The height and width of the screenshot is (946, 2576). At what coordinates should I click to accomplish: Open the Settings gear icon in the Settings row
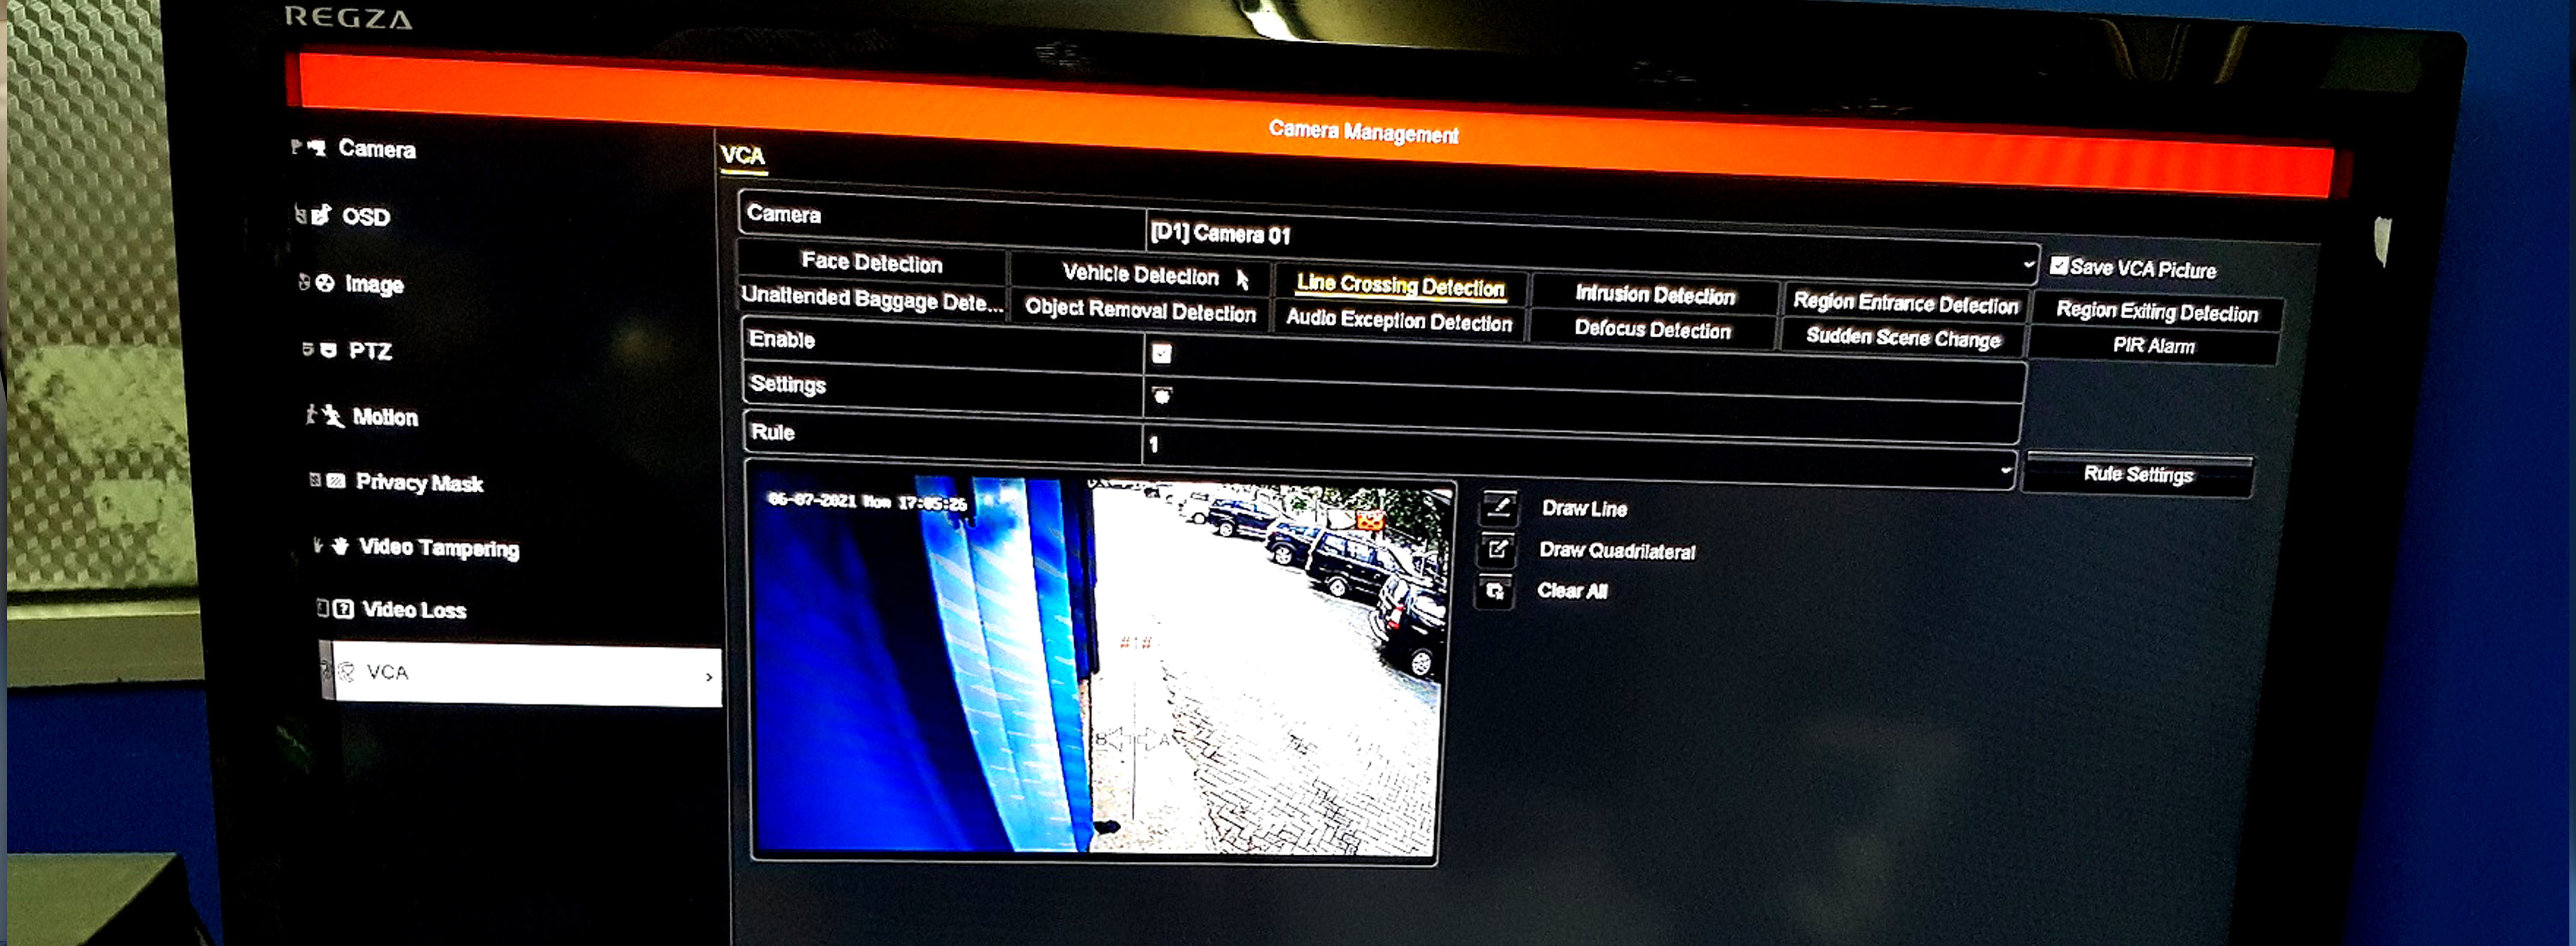pos(1161,396)
